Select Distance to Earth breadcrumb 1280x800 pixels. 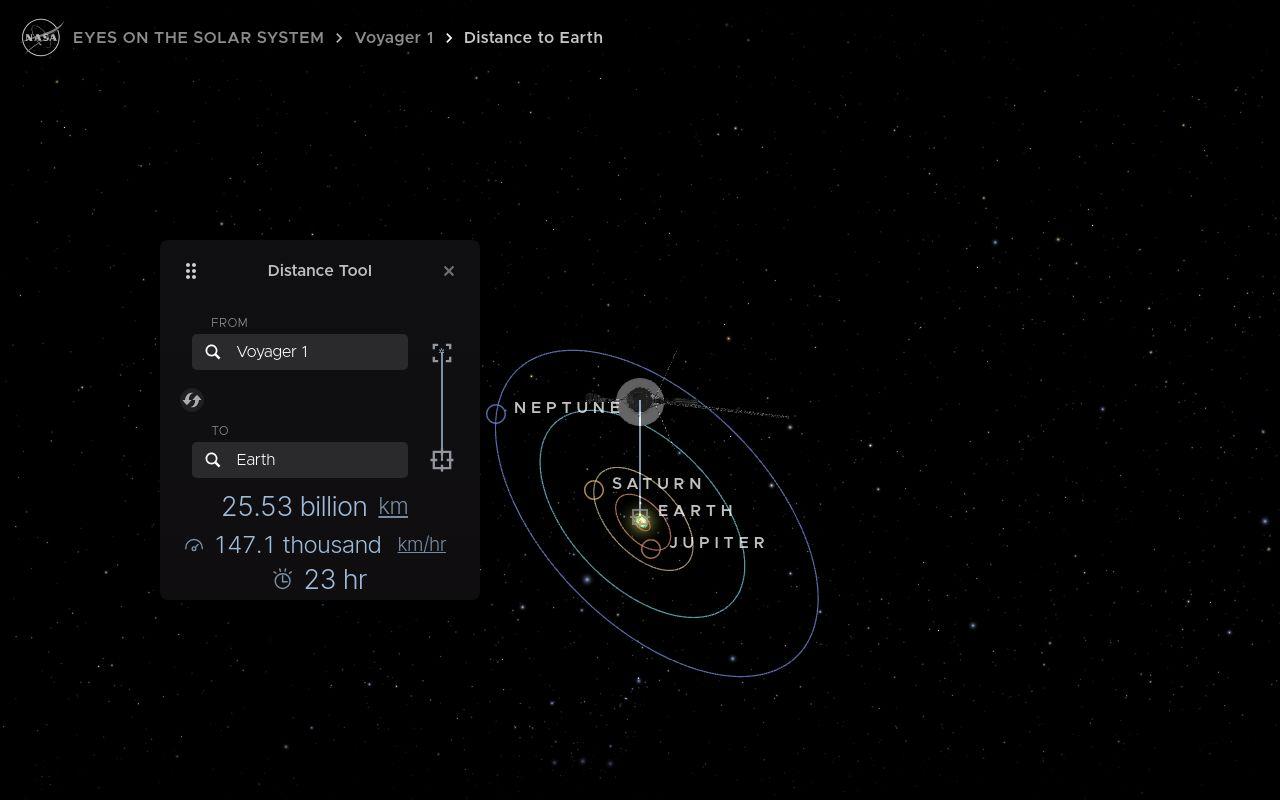pos(533,38)
